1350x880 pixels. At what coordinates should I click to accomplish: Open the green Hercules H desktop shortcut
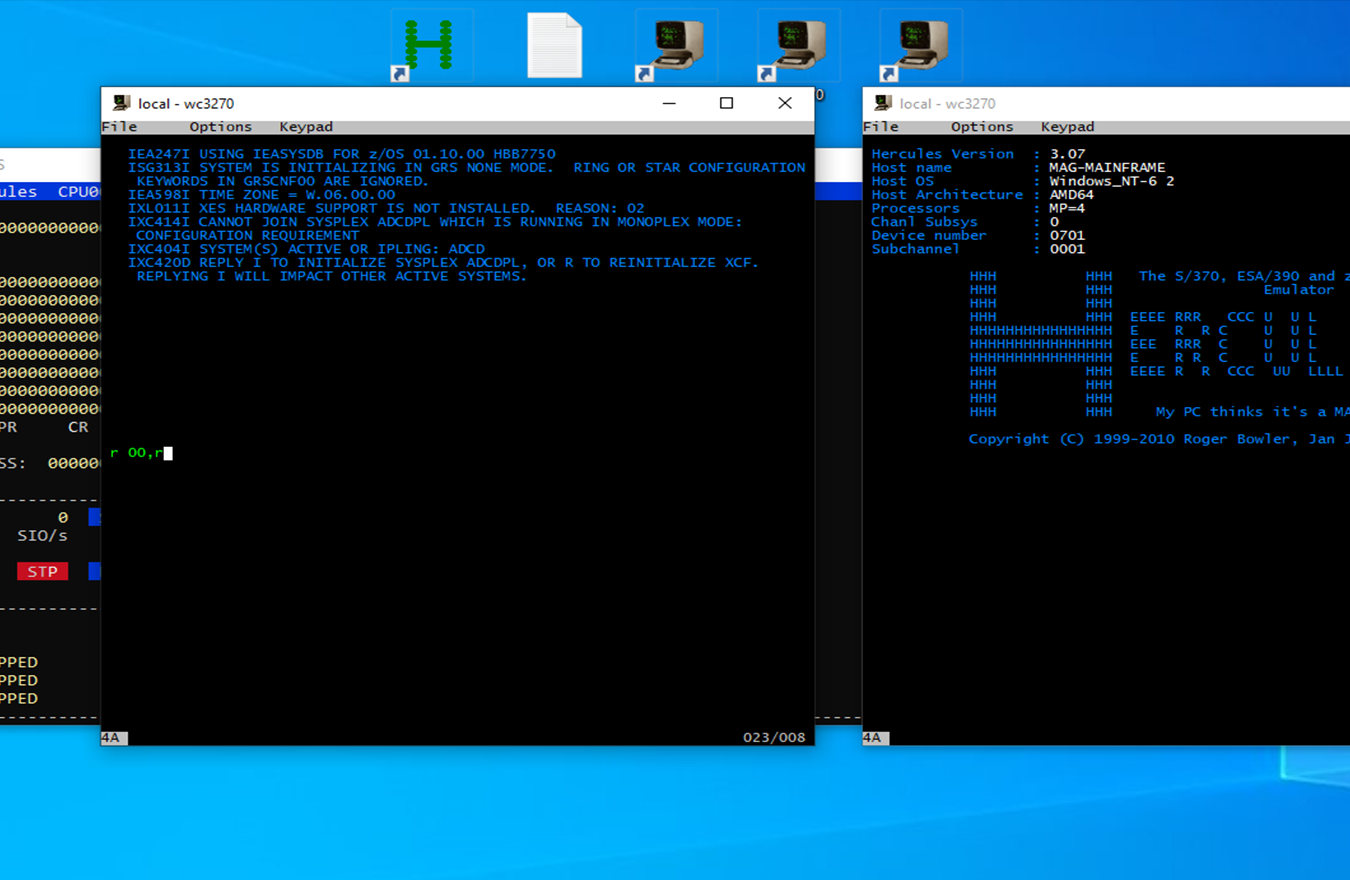pos(429,46)
